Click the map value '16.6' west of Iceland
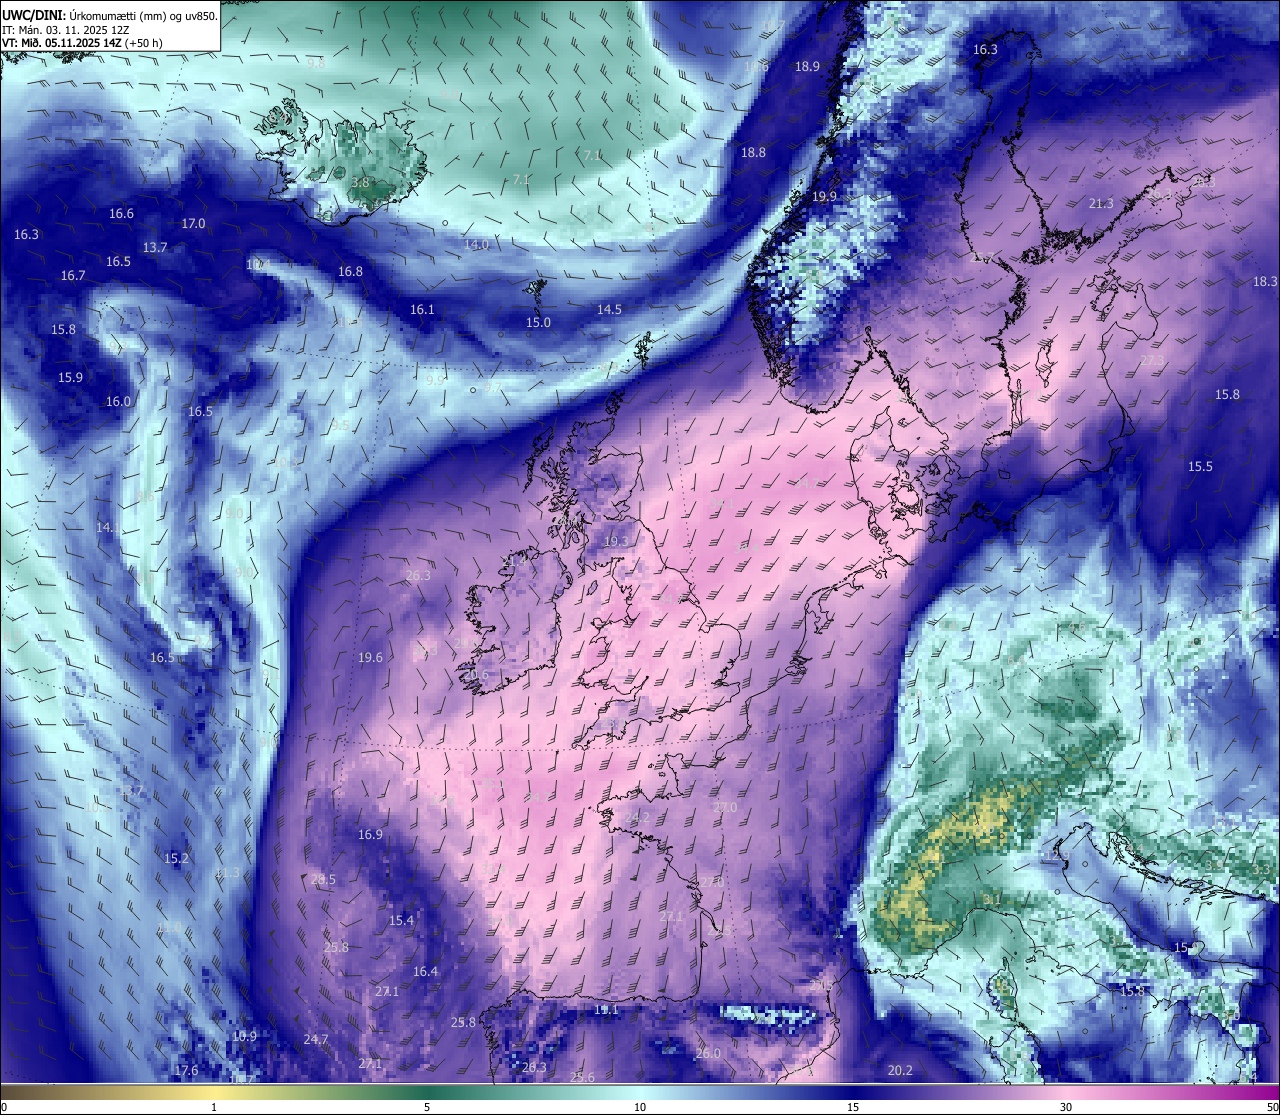1280x1115 pixels. [x=121, y=213]
